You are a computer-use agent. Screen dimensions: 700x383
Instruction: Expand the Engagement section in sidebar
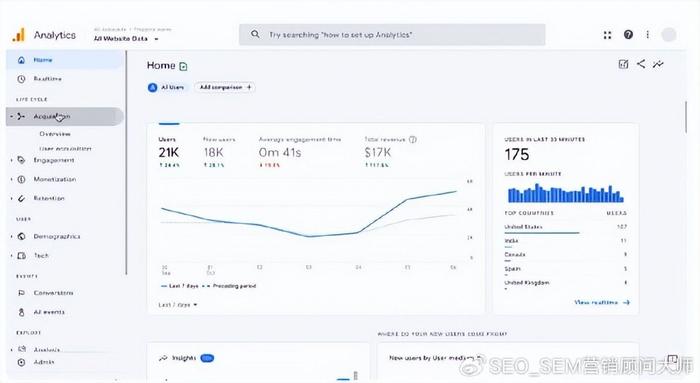point(54,160)
